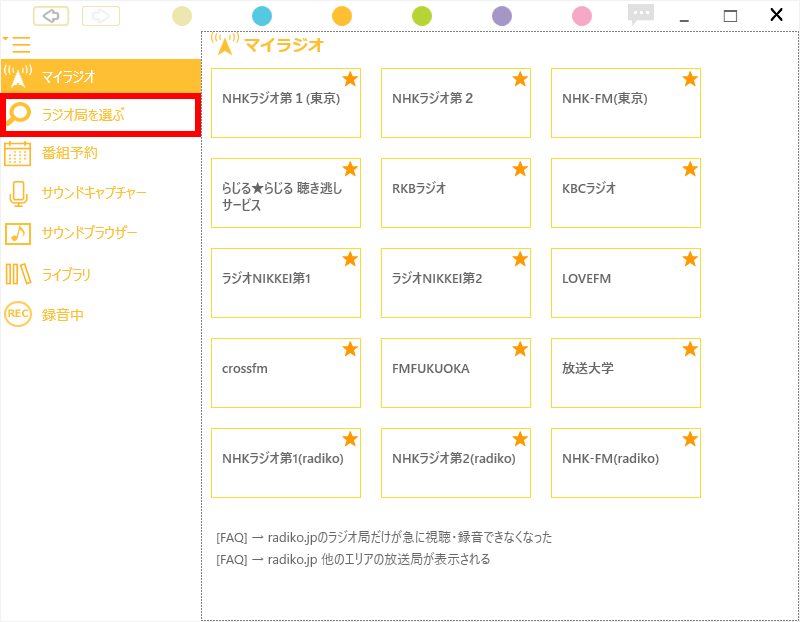Maximize the radio application window
This screenshot has height=622, width=800.
click(x=730, y=16)
